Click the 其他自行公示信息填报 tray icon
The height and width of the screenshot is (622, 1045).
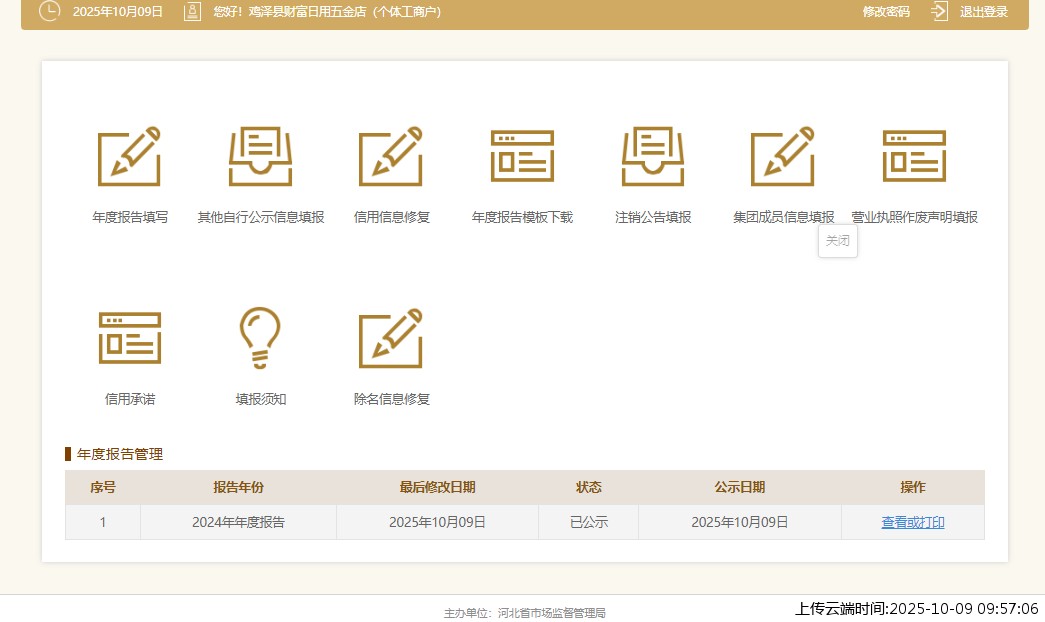click(260, 157)
